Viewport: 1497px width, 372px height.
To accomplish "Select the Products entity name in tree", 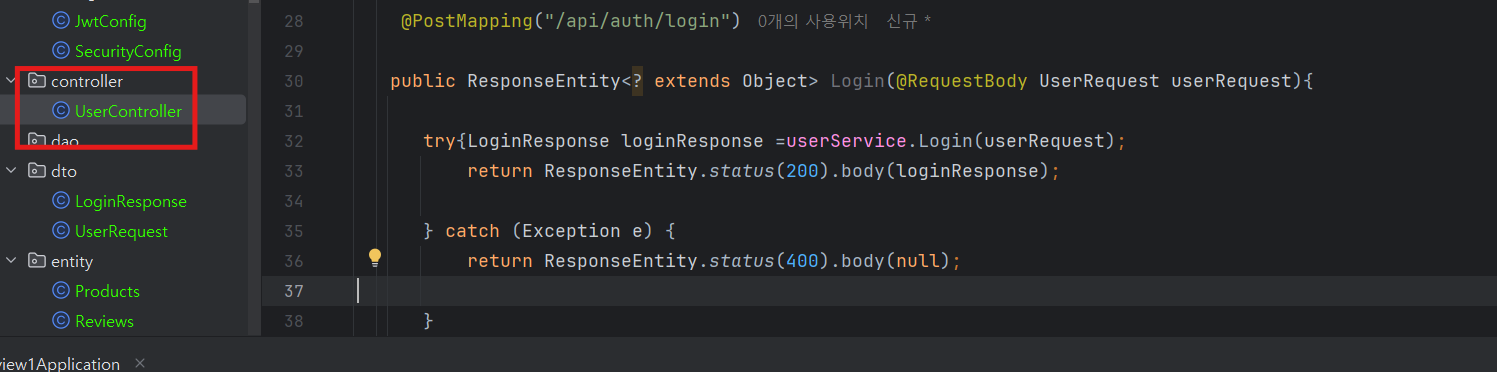I will point(107,291).
